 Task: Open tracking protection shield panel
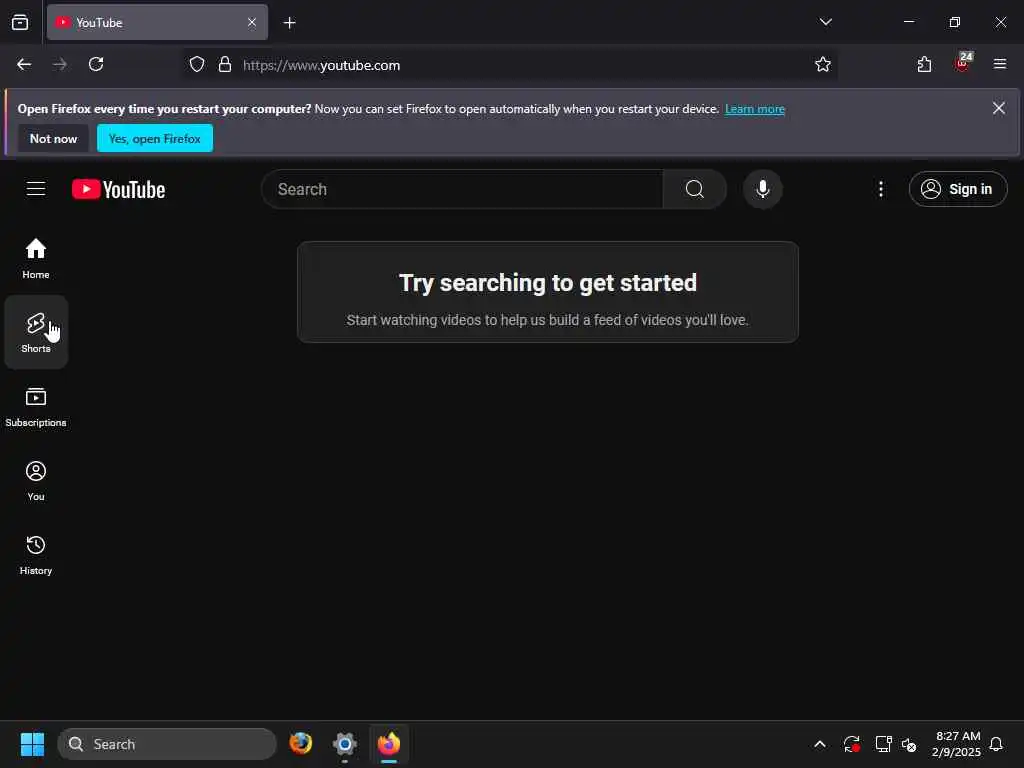click(x=197, y=65)
